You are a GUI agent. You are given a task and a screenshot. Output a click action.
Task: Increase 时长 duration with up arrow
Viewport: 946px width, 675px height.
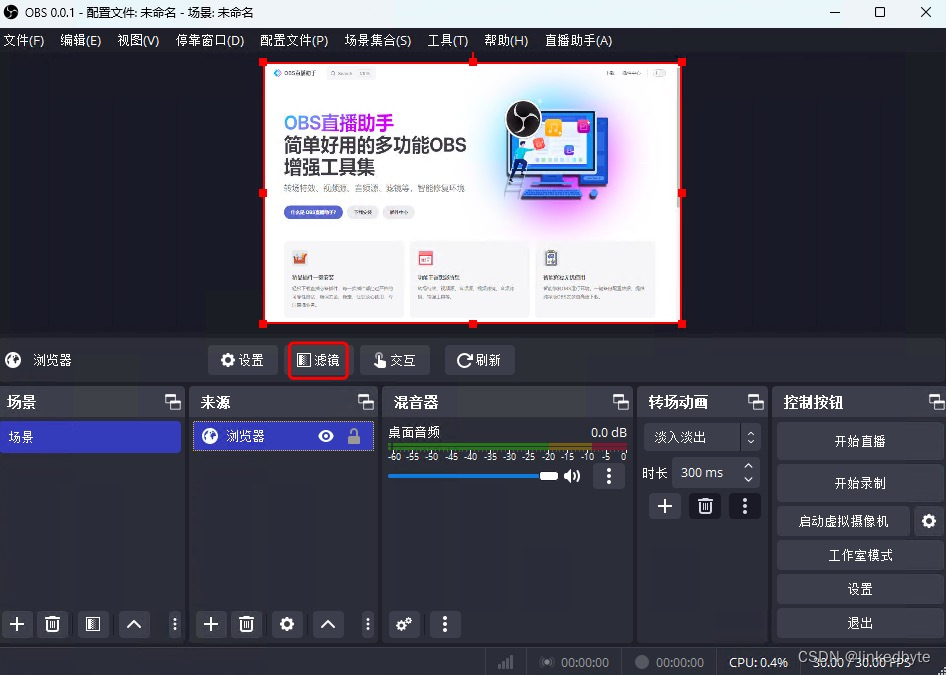749,466
